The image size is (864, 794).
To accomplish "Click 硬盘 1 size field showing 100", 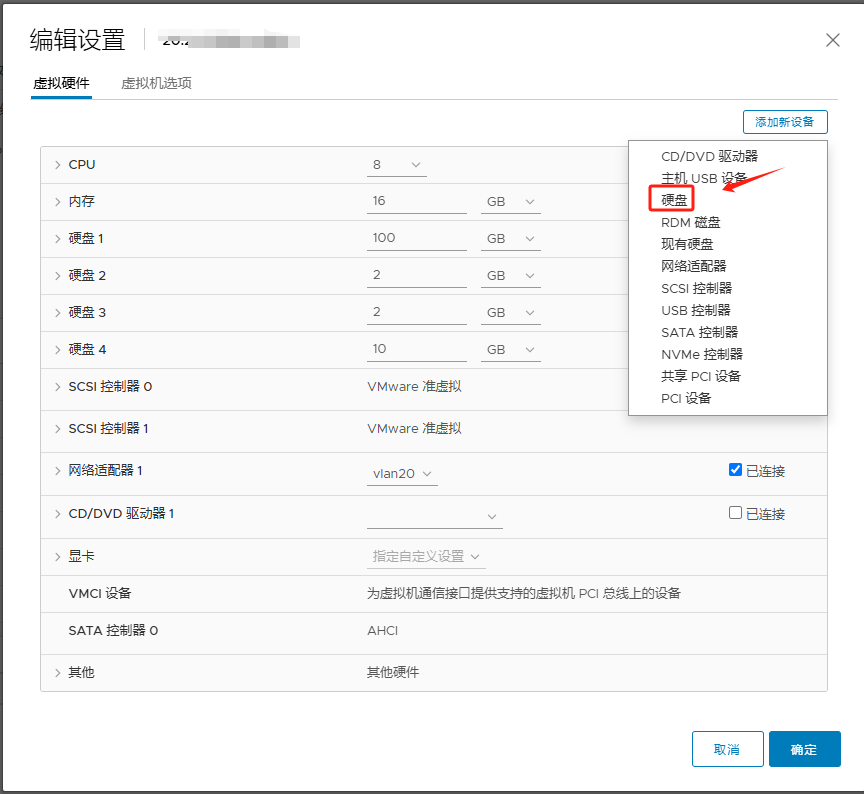I will [417, 239].
